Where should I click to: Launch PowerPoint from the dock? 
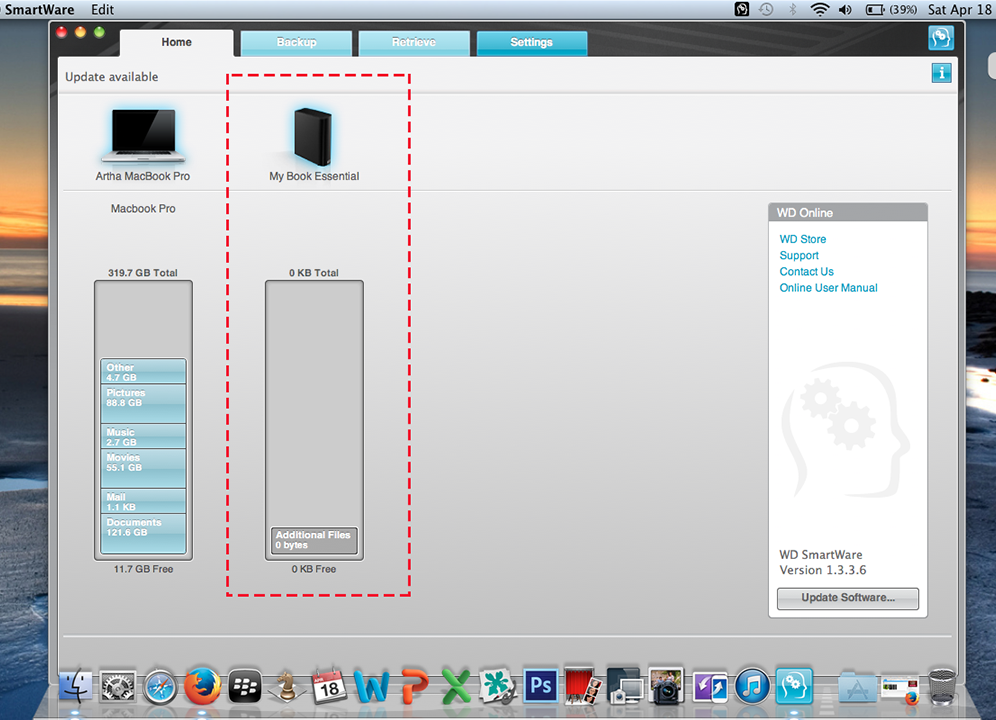click(414, 687)
